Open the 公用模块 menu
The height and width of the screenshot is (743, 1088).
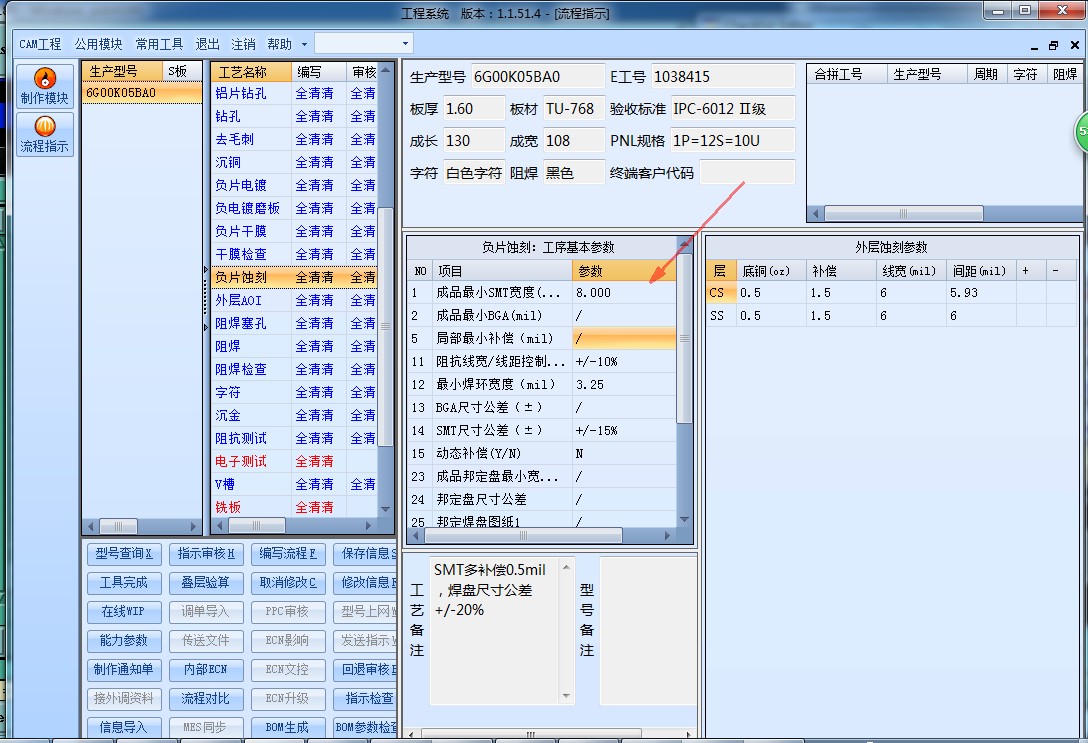(x=99, y=44)
